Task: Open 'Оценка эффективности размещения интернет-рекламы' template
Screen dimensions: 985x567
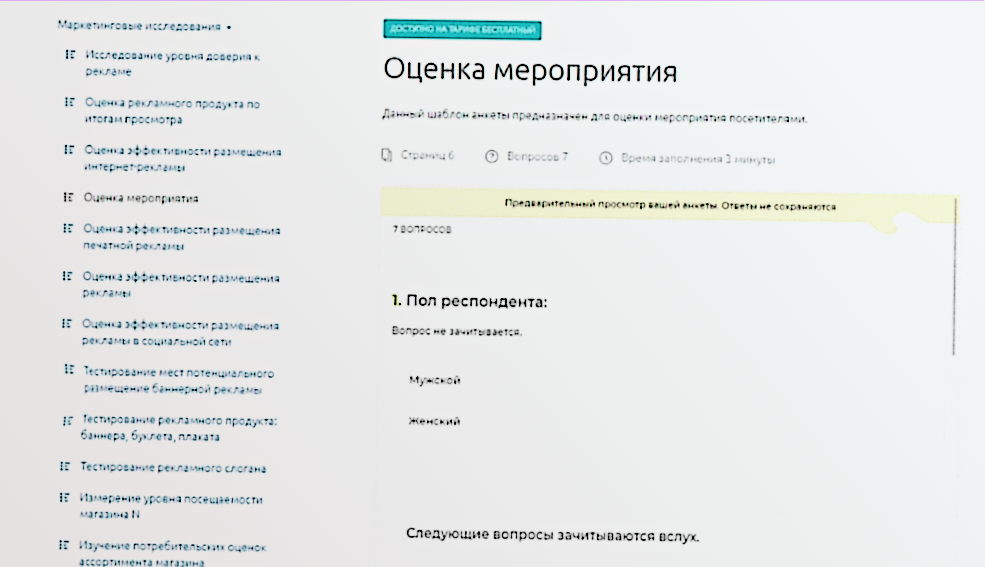Action: tap(182, 159)
